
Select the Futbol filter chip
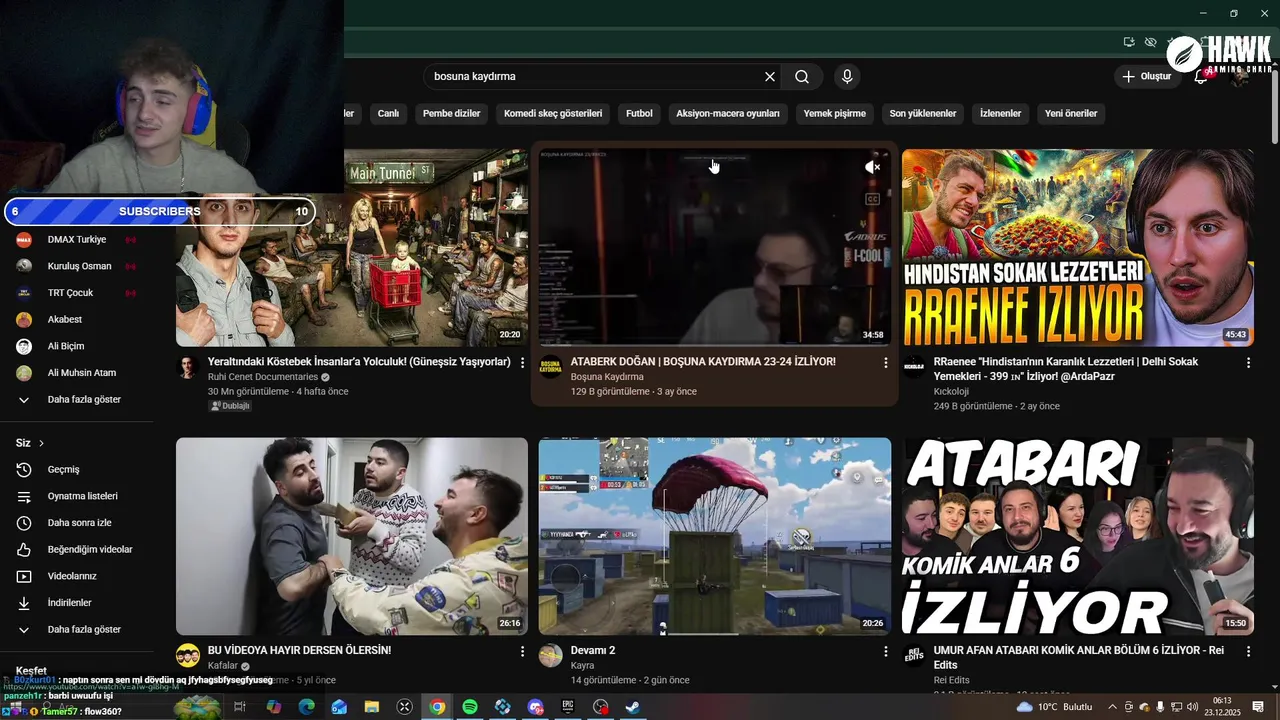639,114
